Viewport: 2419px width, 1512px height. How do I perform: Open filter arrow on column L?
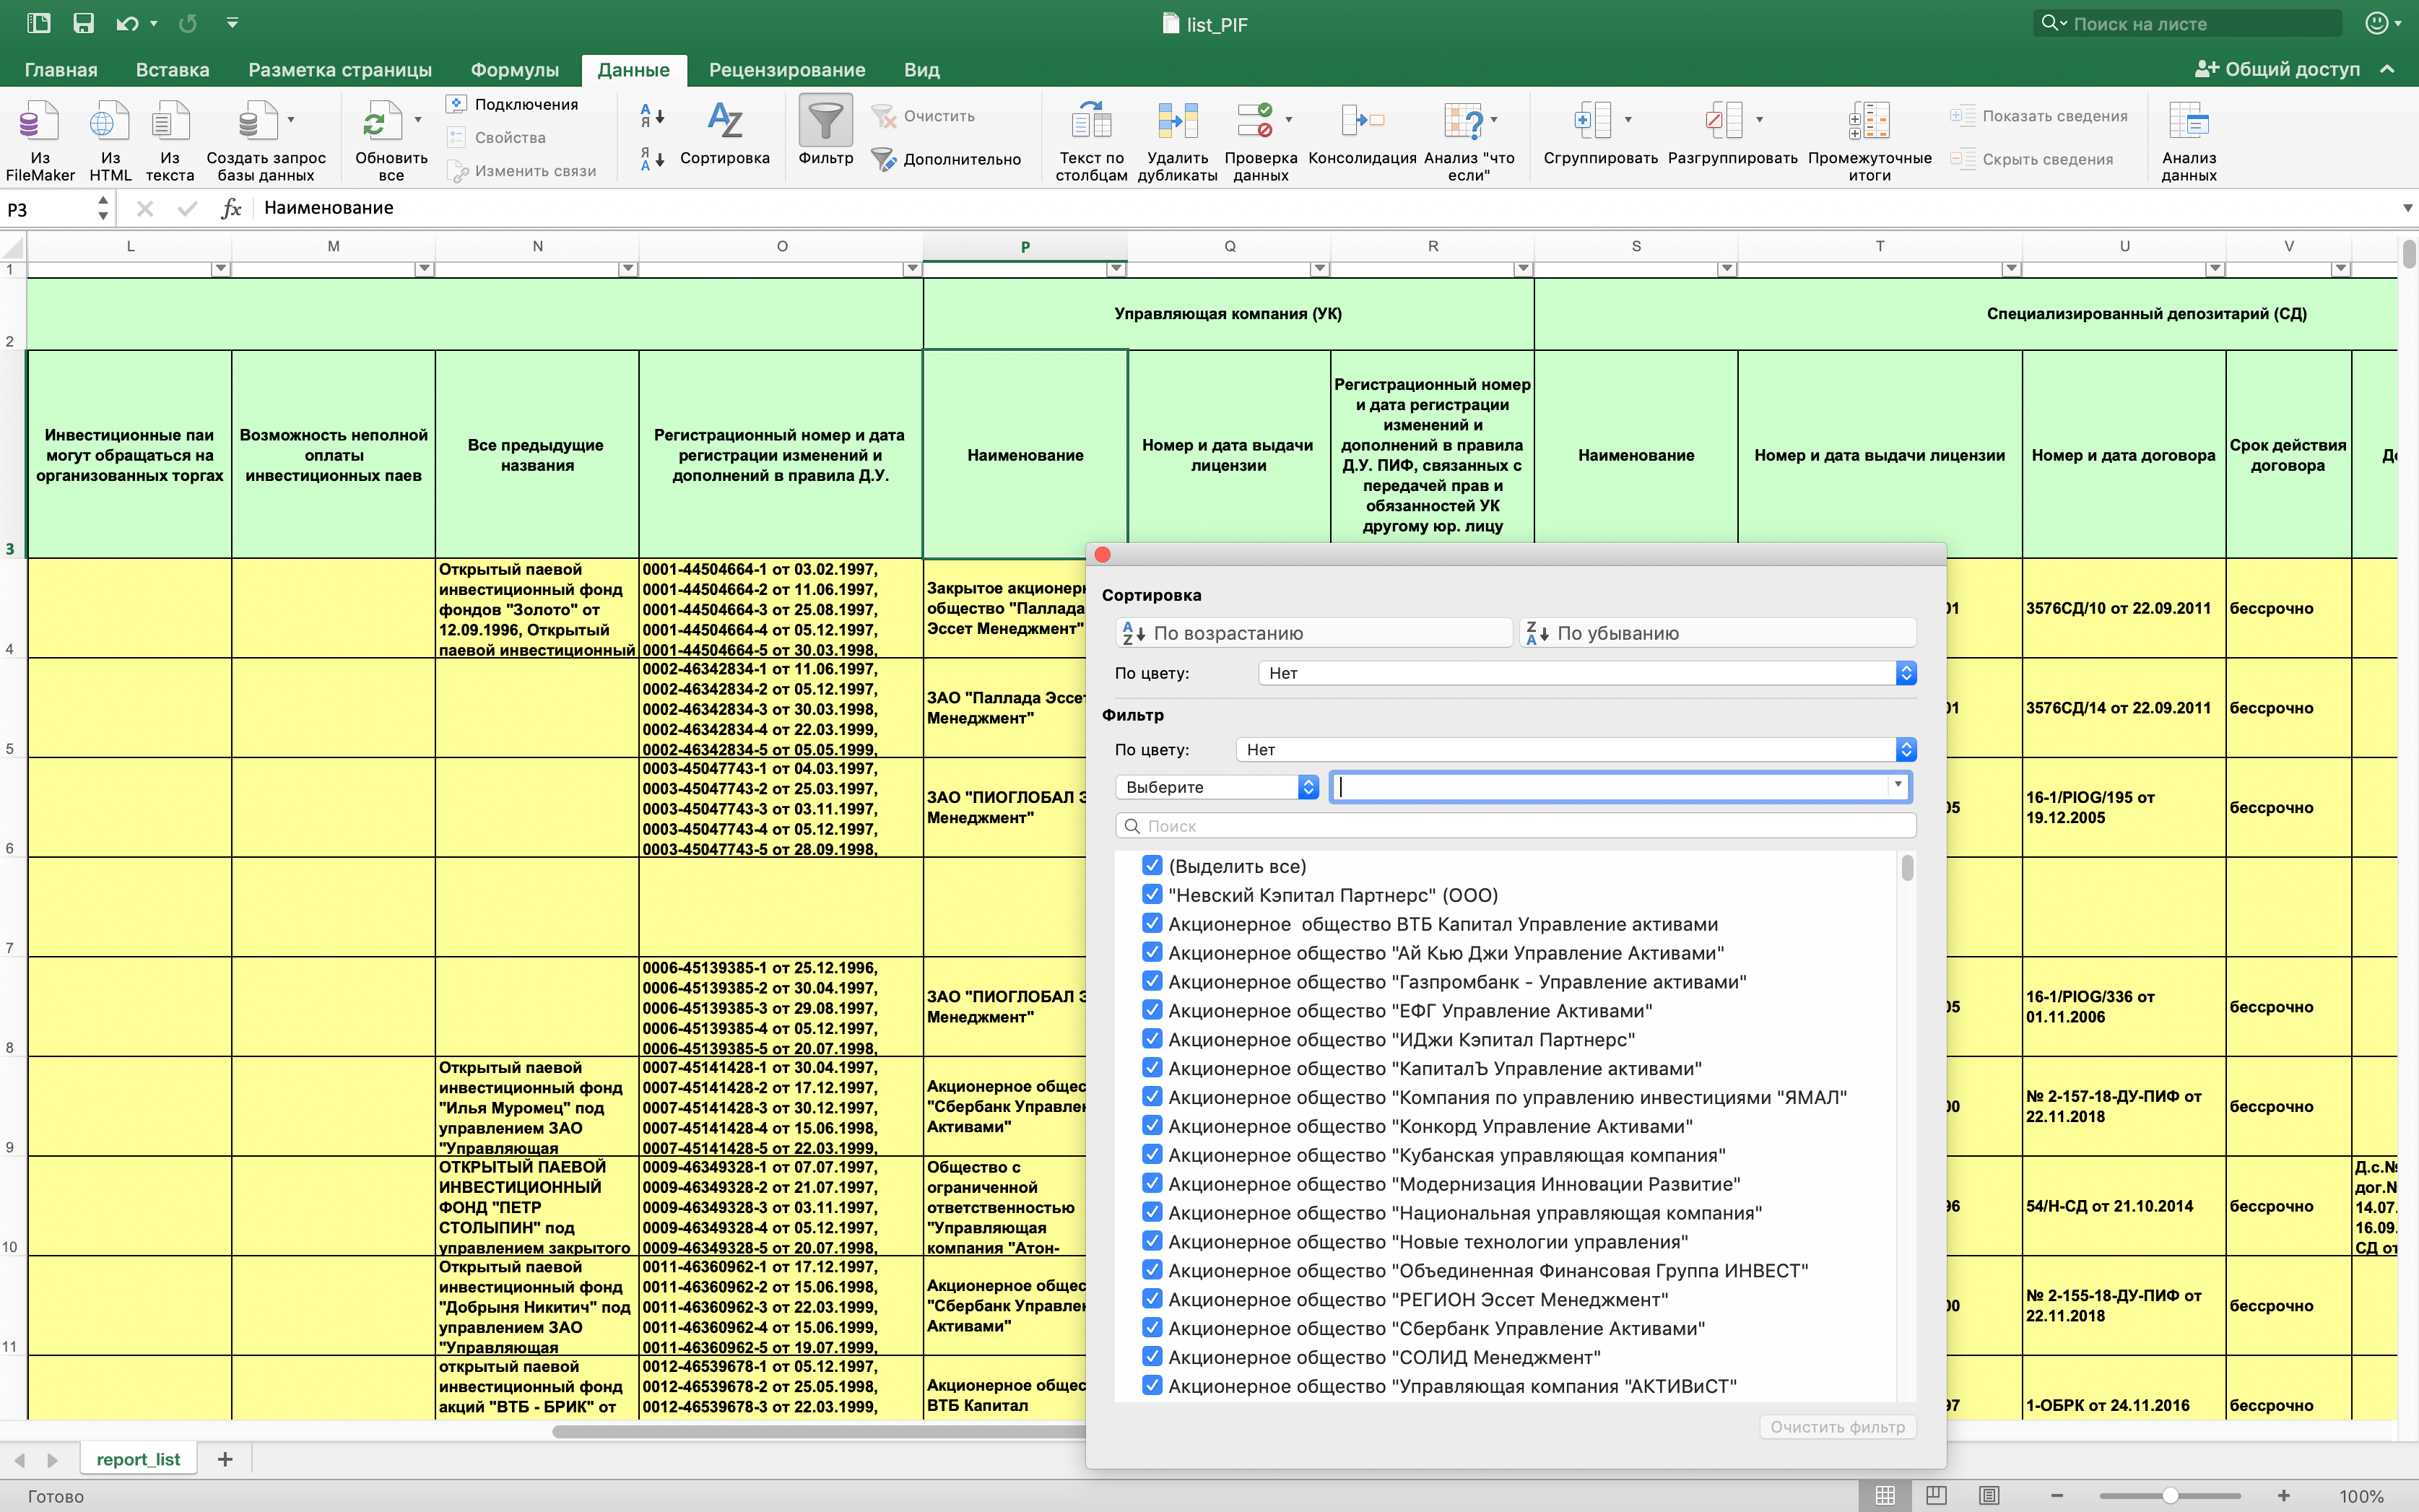pyautogui.click(x=221, y=269)
